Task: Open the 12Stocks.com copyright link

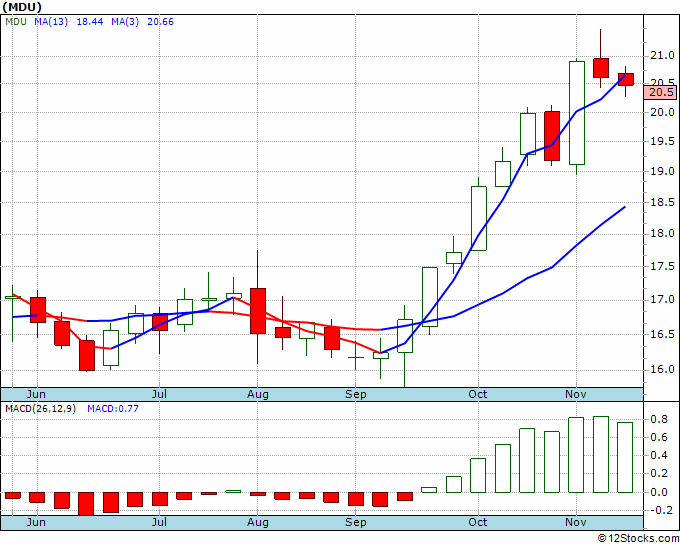Action: tap(638, 538)
